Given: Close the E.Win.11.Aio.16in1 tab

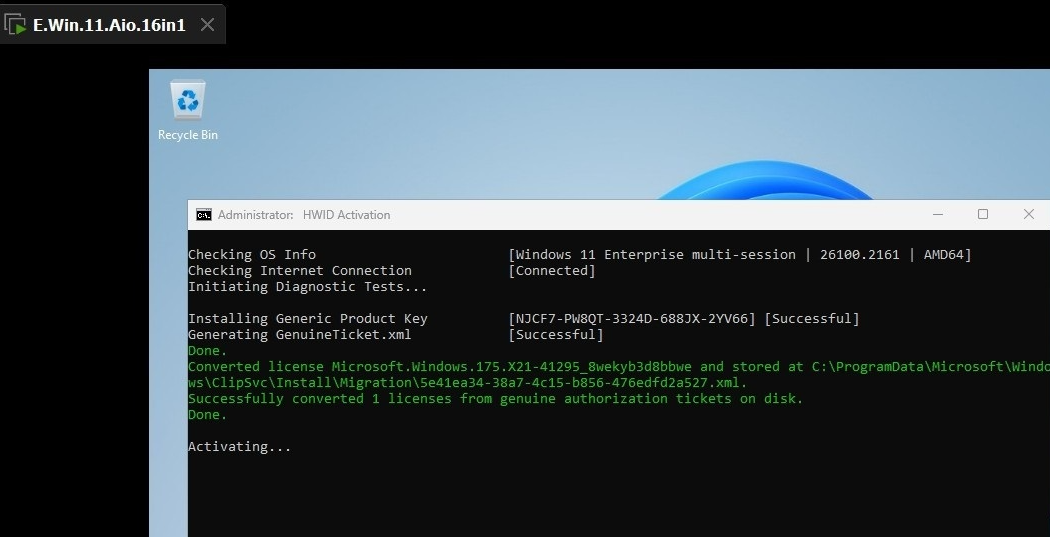Looking at the screenshot, I should pos(208,25).
